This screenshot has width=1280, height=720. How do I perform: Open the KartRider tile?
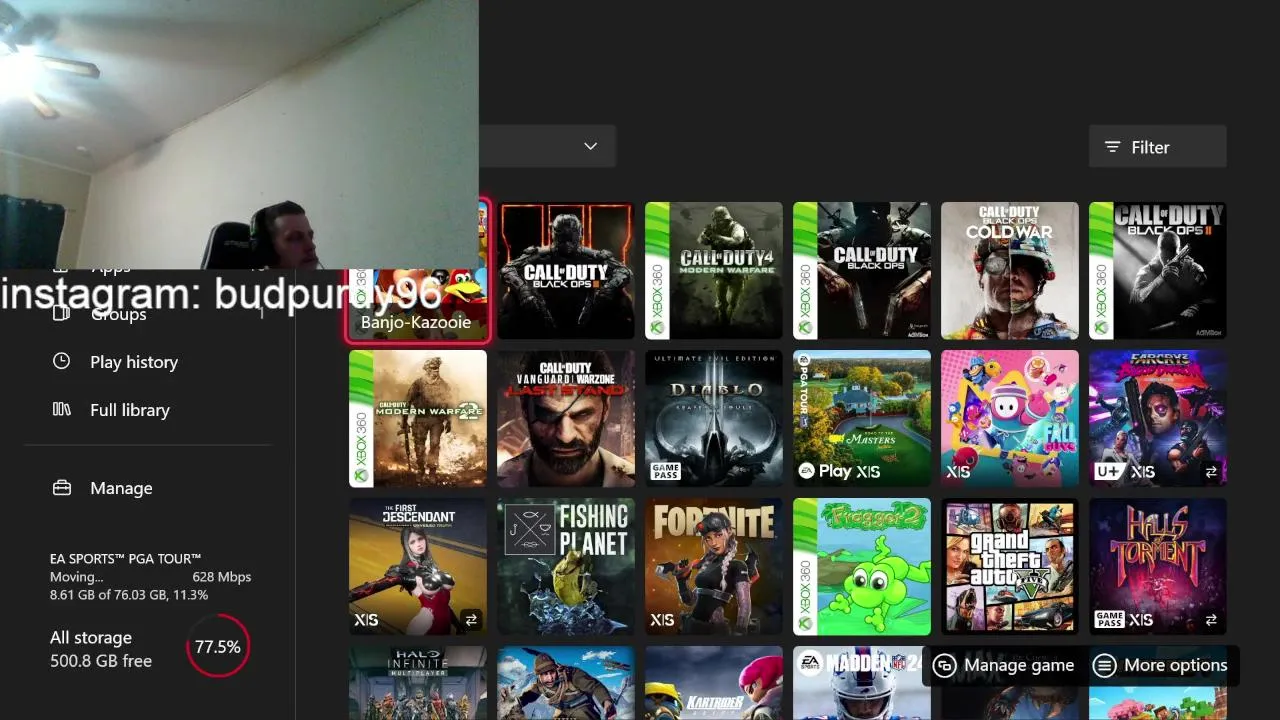pyautogui.click(x=714, y=683)
